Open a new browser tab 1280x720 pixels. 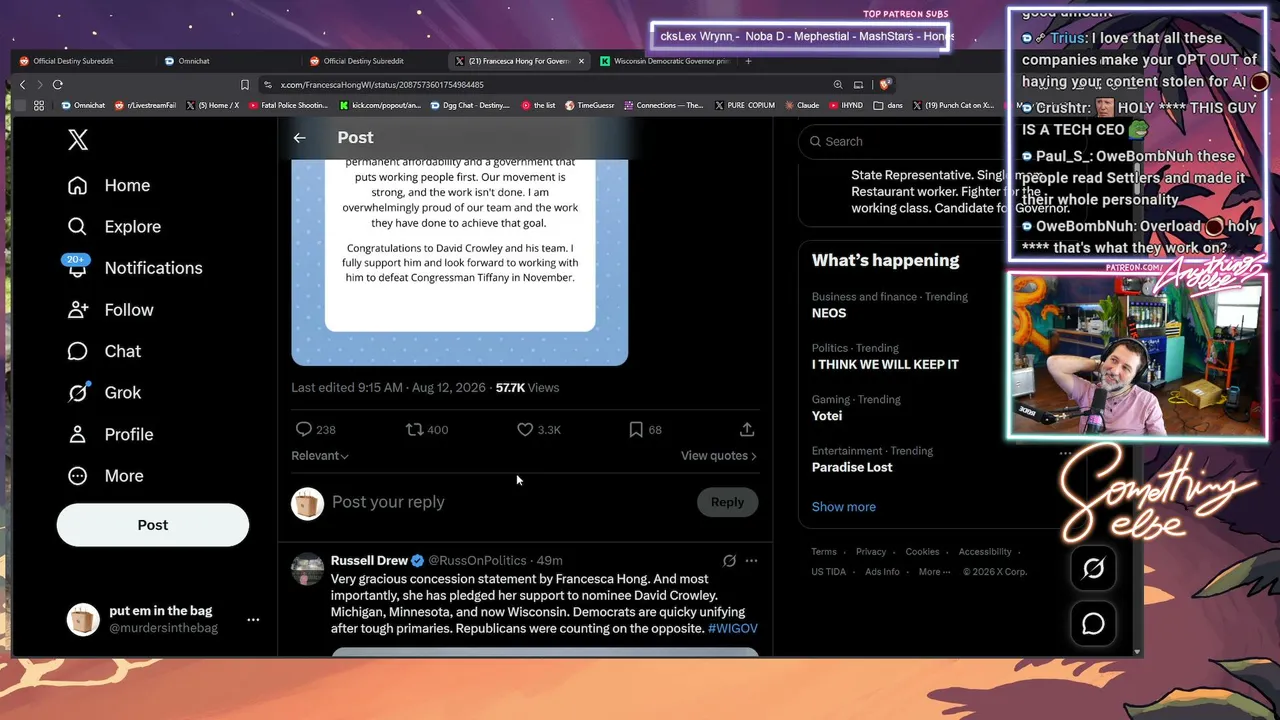(748, 61)
